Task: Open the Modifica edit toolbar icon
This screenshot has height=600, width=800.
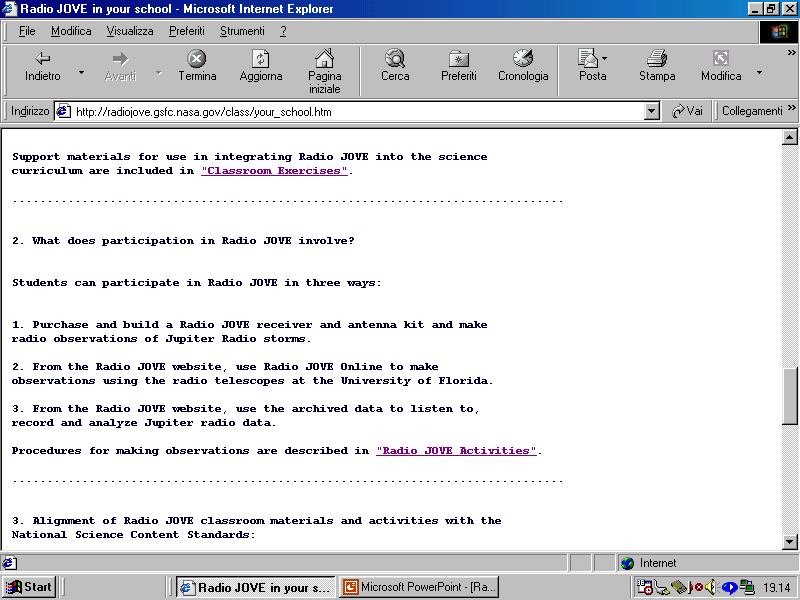Action: pyautogui.click(x=720, y=59)
